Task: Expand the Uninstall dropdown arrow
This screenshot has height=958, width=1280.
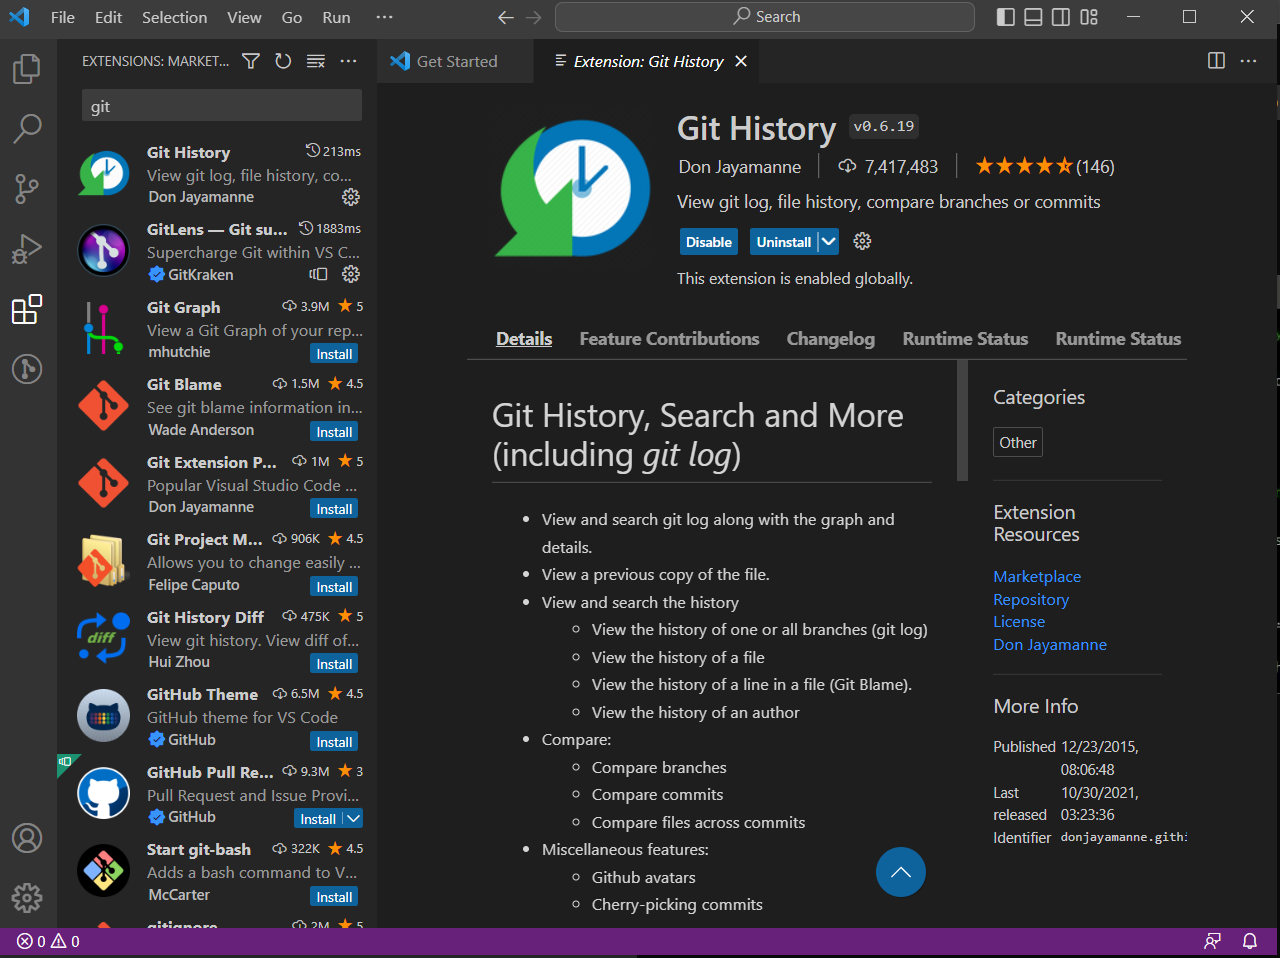Action: (828, 242)
